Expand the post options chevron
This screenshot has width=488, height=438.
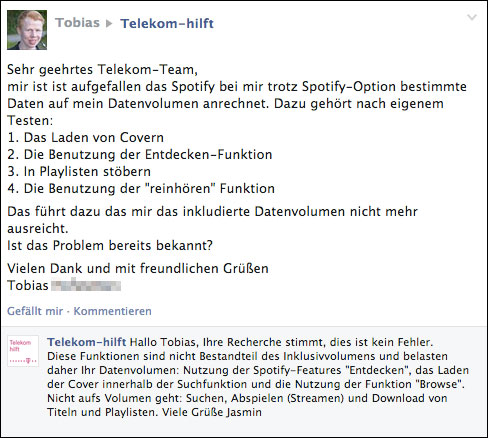[472, 18]
